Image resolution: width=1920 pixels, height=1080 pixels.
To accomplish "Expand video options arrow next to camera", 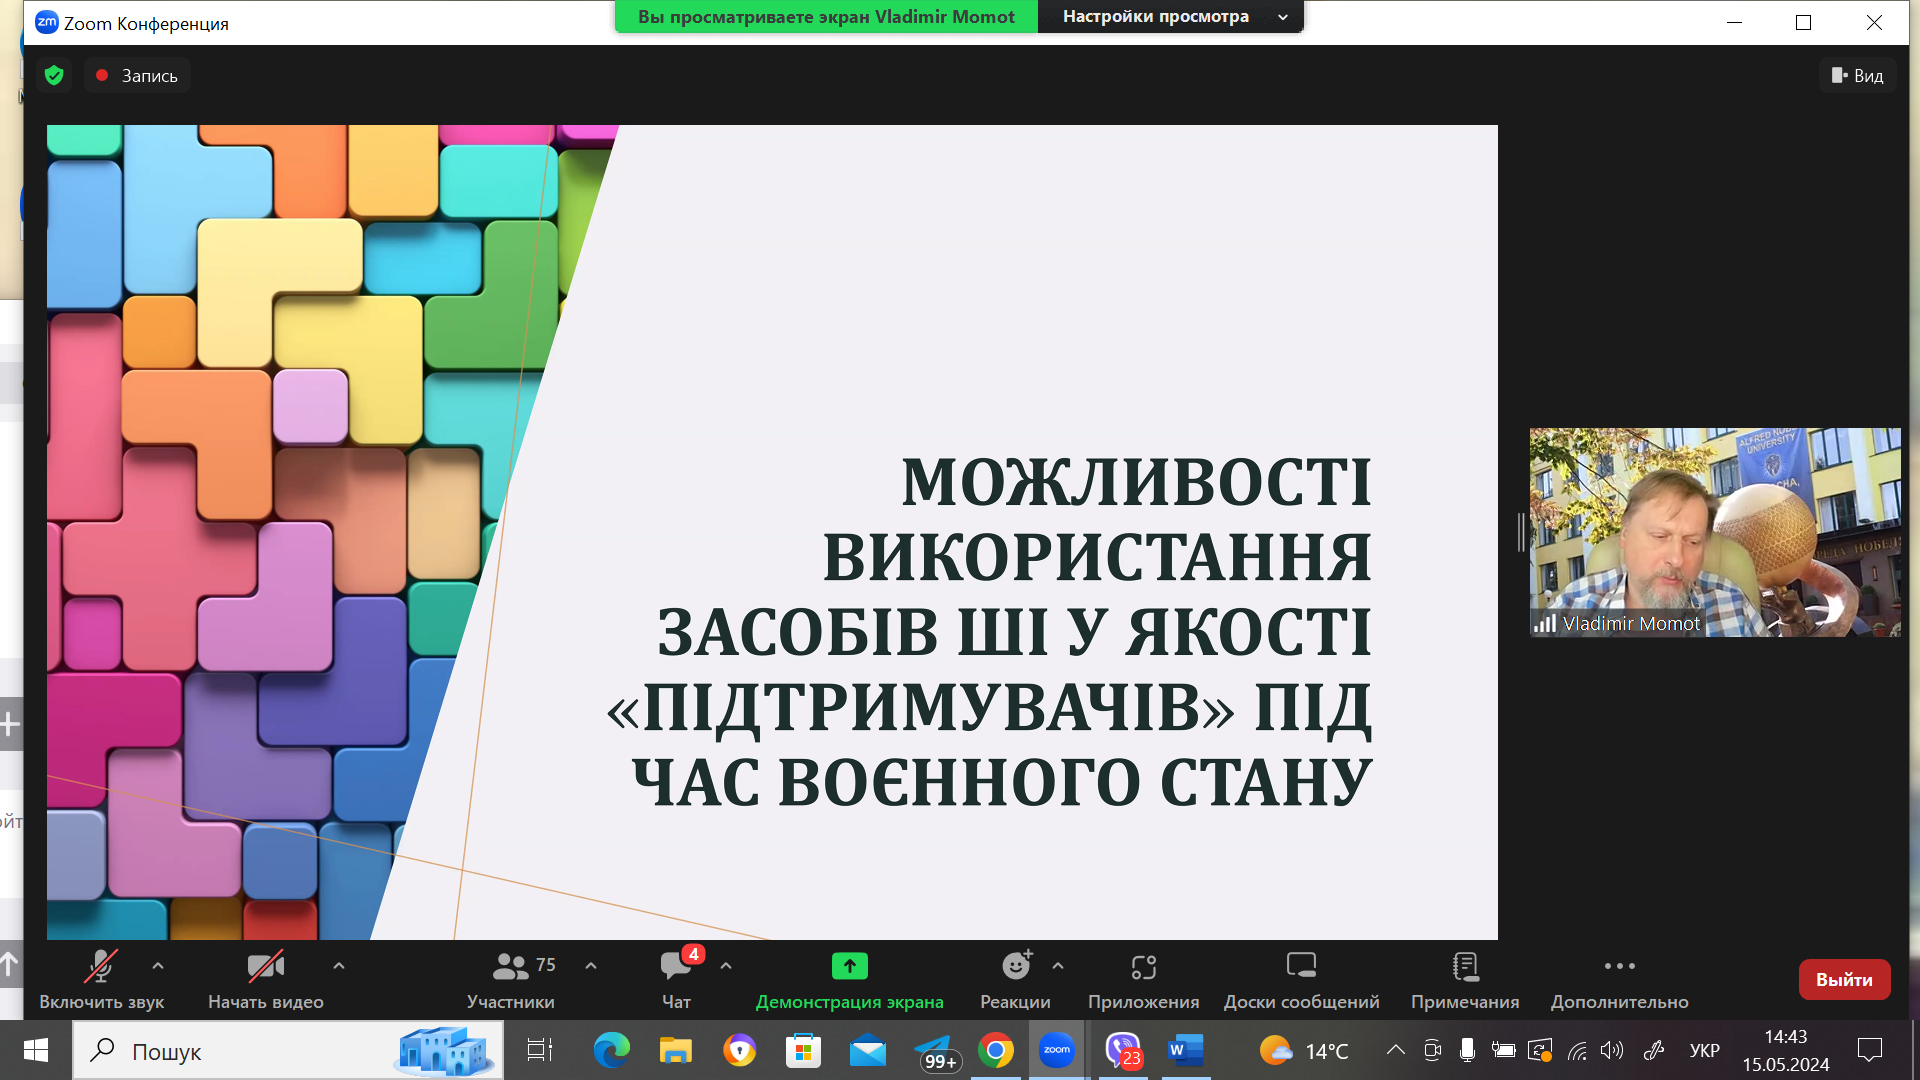I will click(339, 966).
